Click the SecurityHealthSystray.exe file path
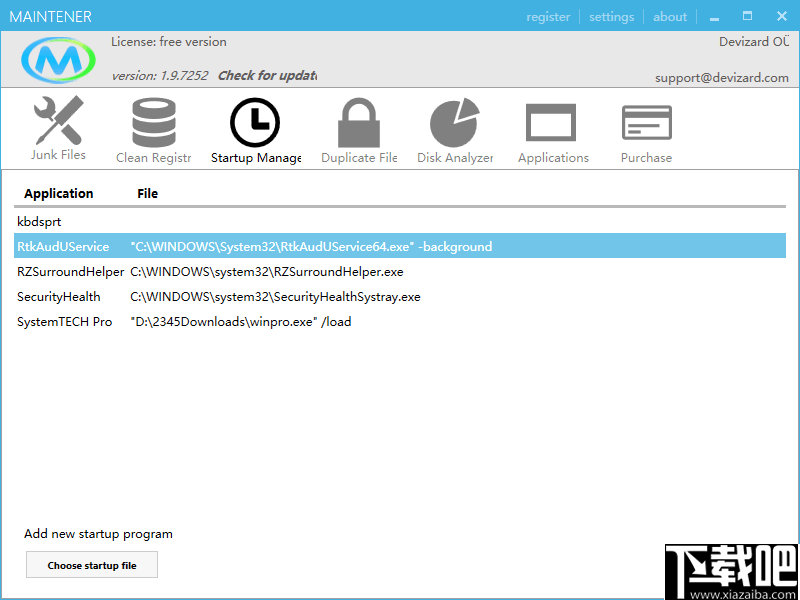Viewport: 800px width, 600px height. [x=276, y=297]
